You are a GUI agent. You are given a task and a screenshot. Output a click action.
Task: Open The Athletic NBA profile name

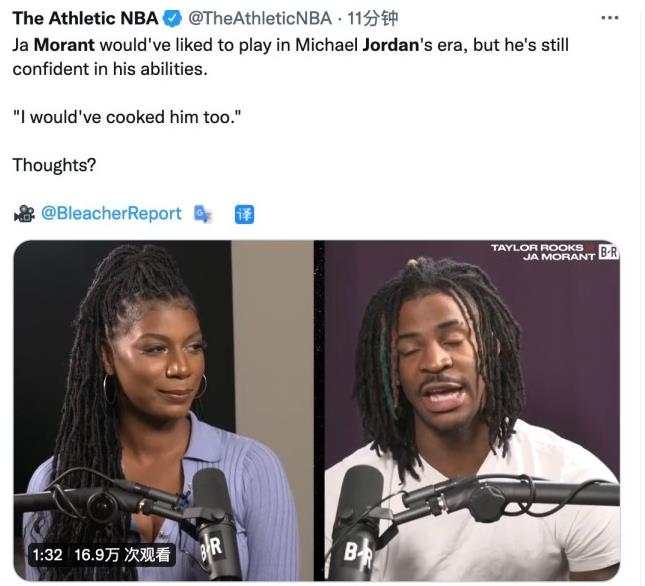86,18
